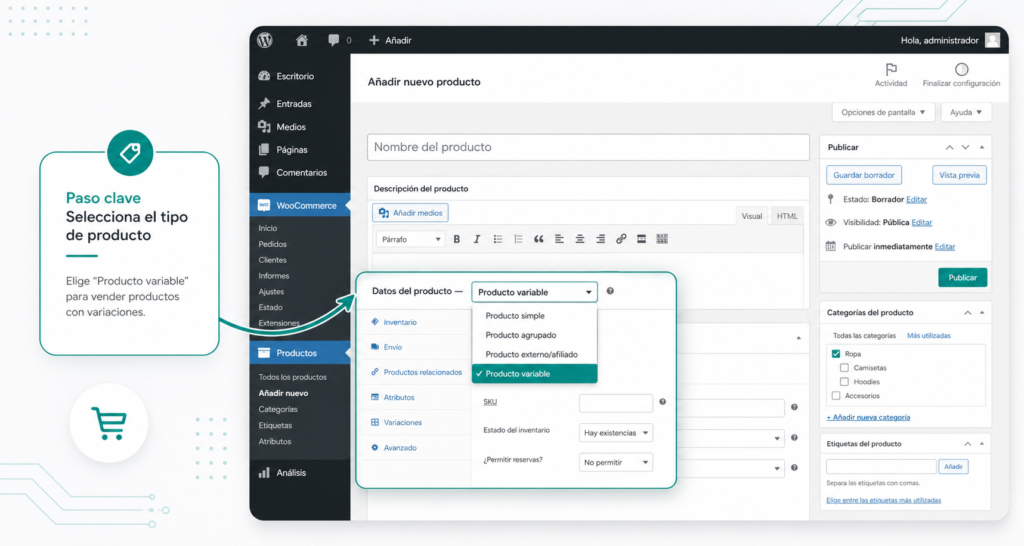Collapse the Categorías del producto panel

click(x=982, y=313)
